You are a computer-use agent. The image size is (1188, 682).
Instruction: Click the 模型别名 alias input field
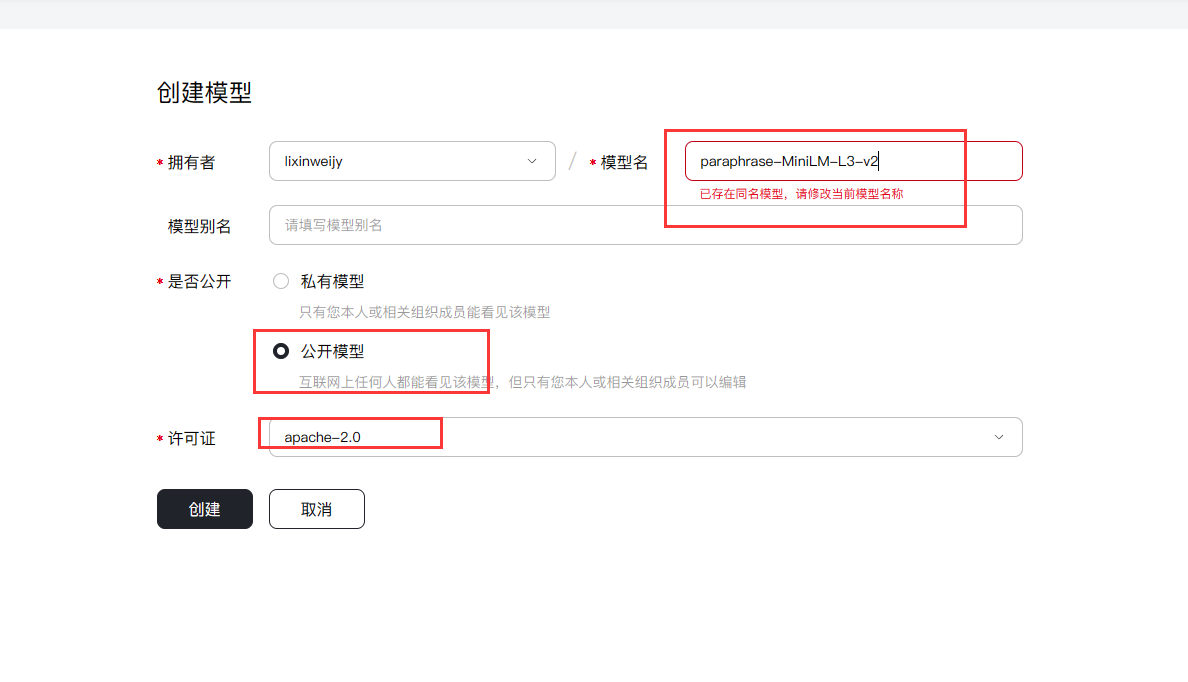(645, 225)
